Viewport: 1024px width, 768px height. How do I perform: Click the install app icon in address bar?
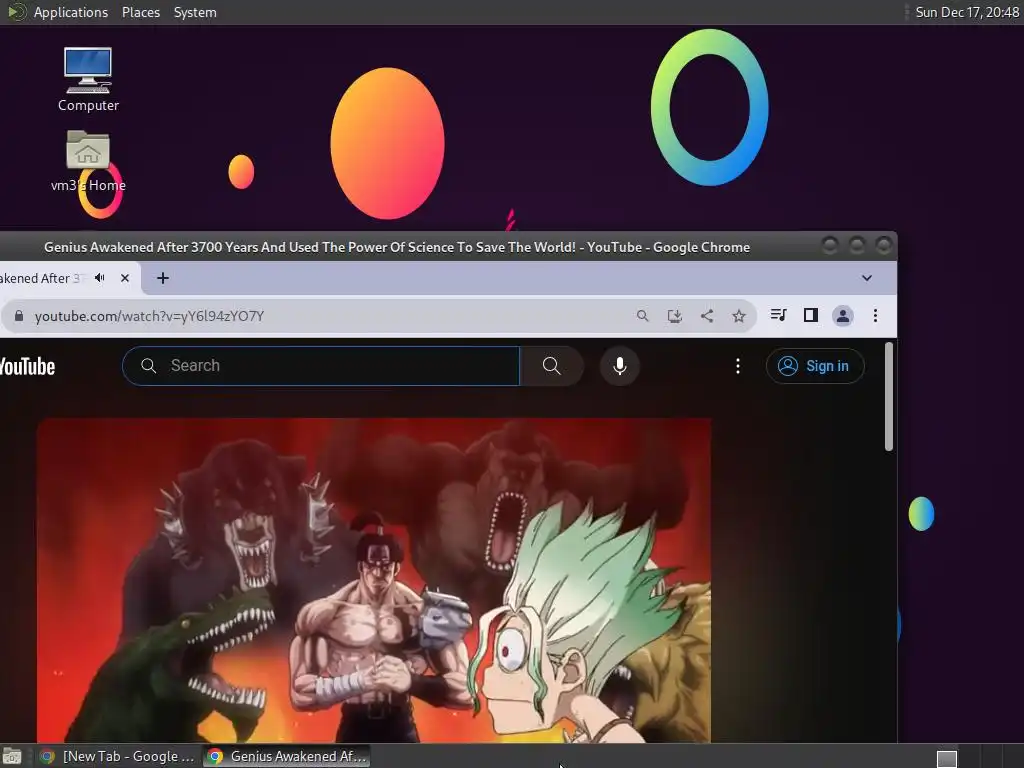[x=675, y=316]
